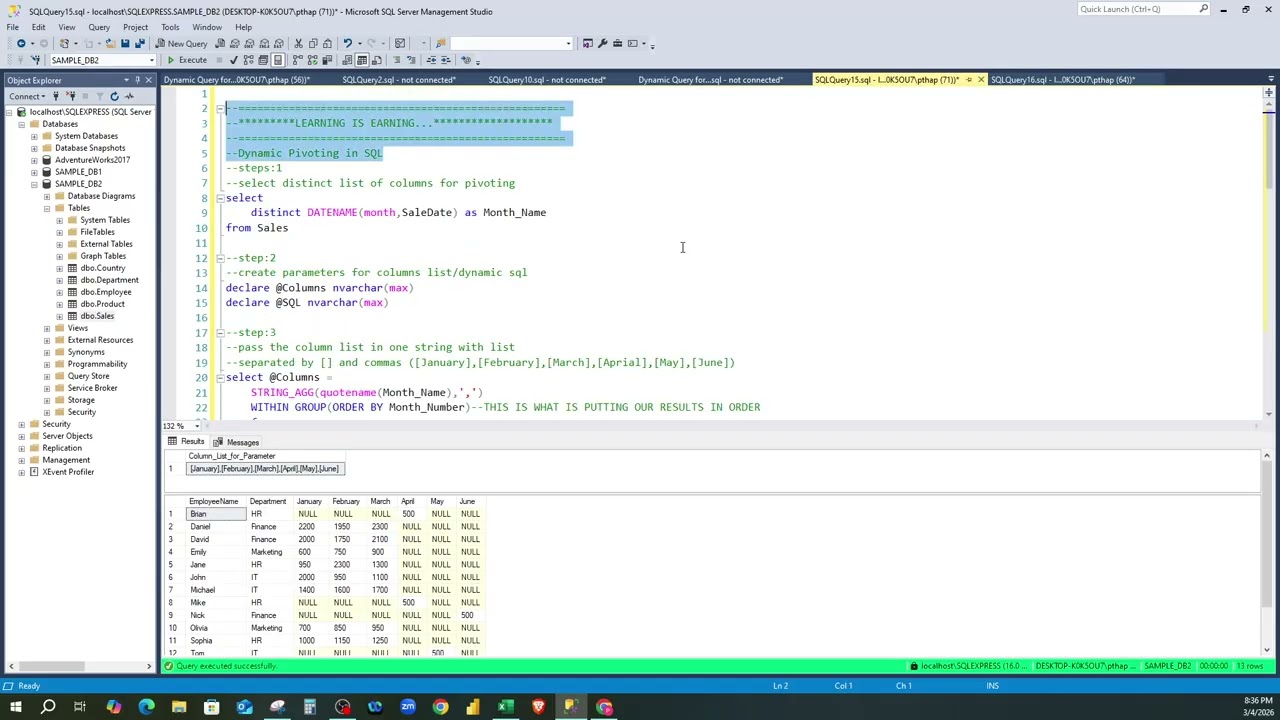Image resolution: width=1280 pixels, height=720 pixels.
Task: Switch to SQLQuery10.sql tab
Action: 547,80
